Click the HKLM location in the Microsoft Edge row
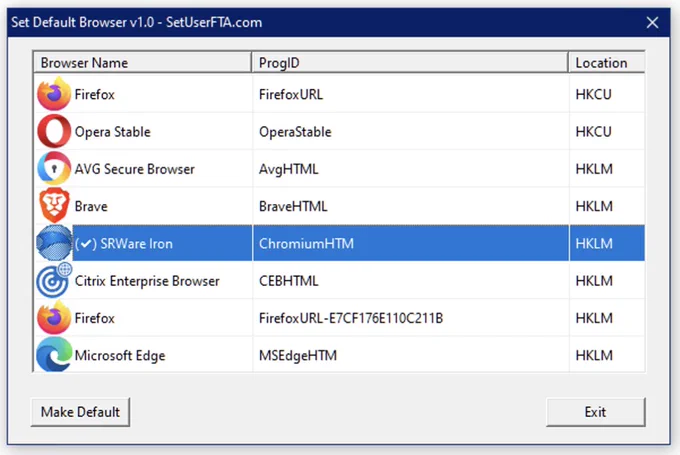 point(594,356)
